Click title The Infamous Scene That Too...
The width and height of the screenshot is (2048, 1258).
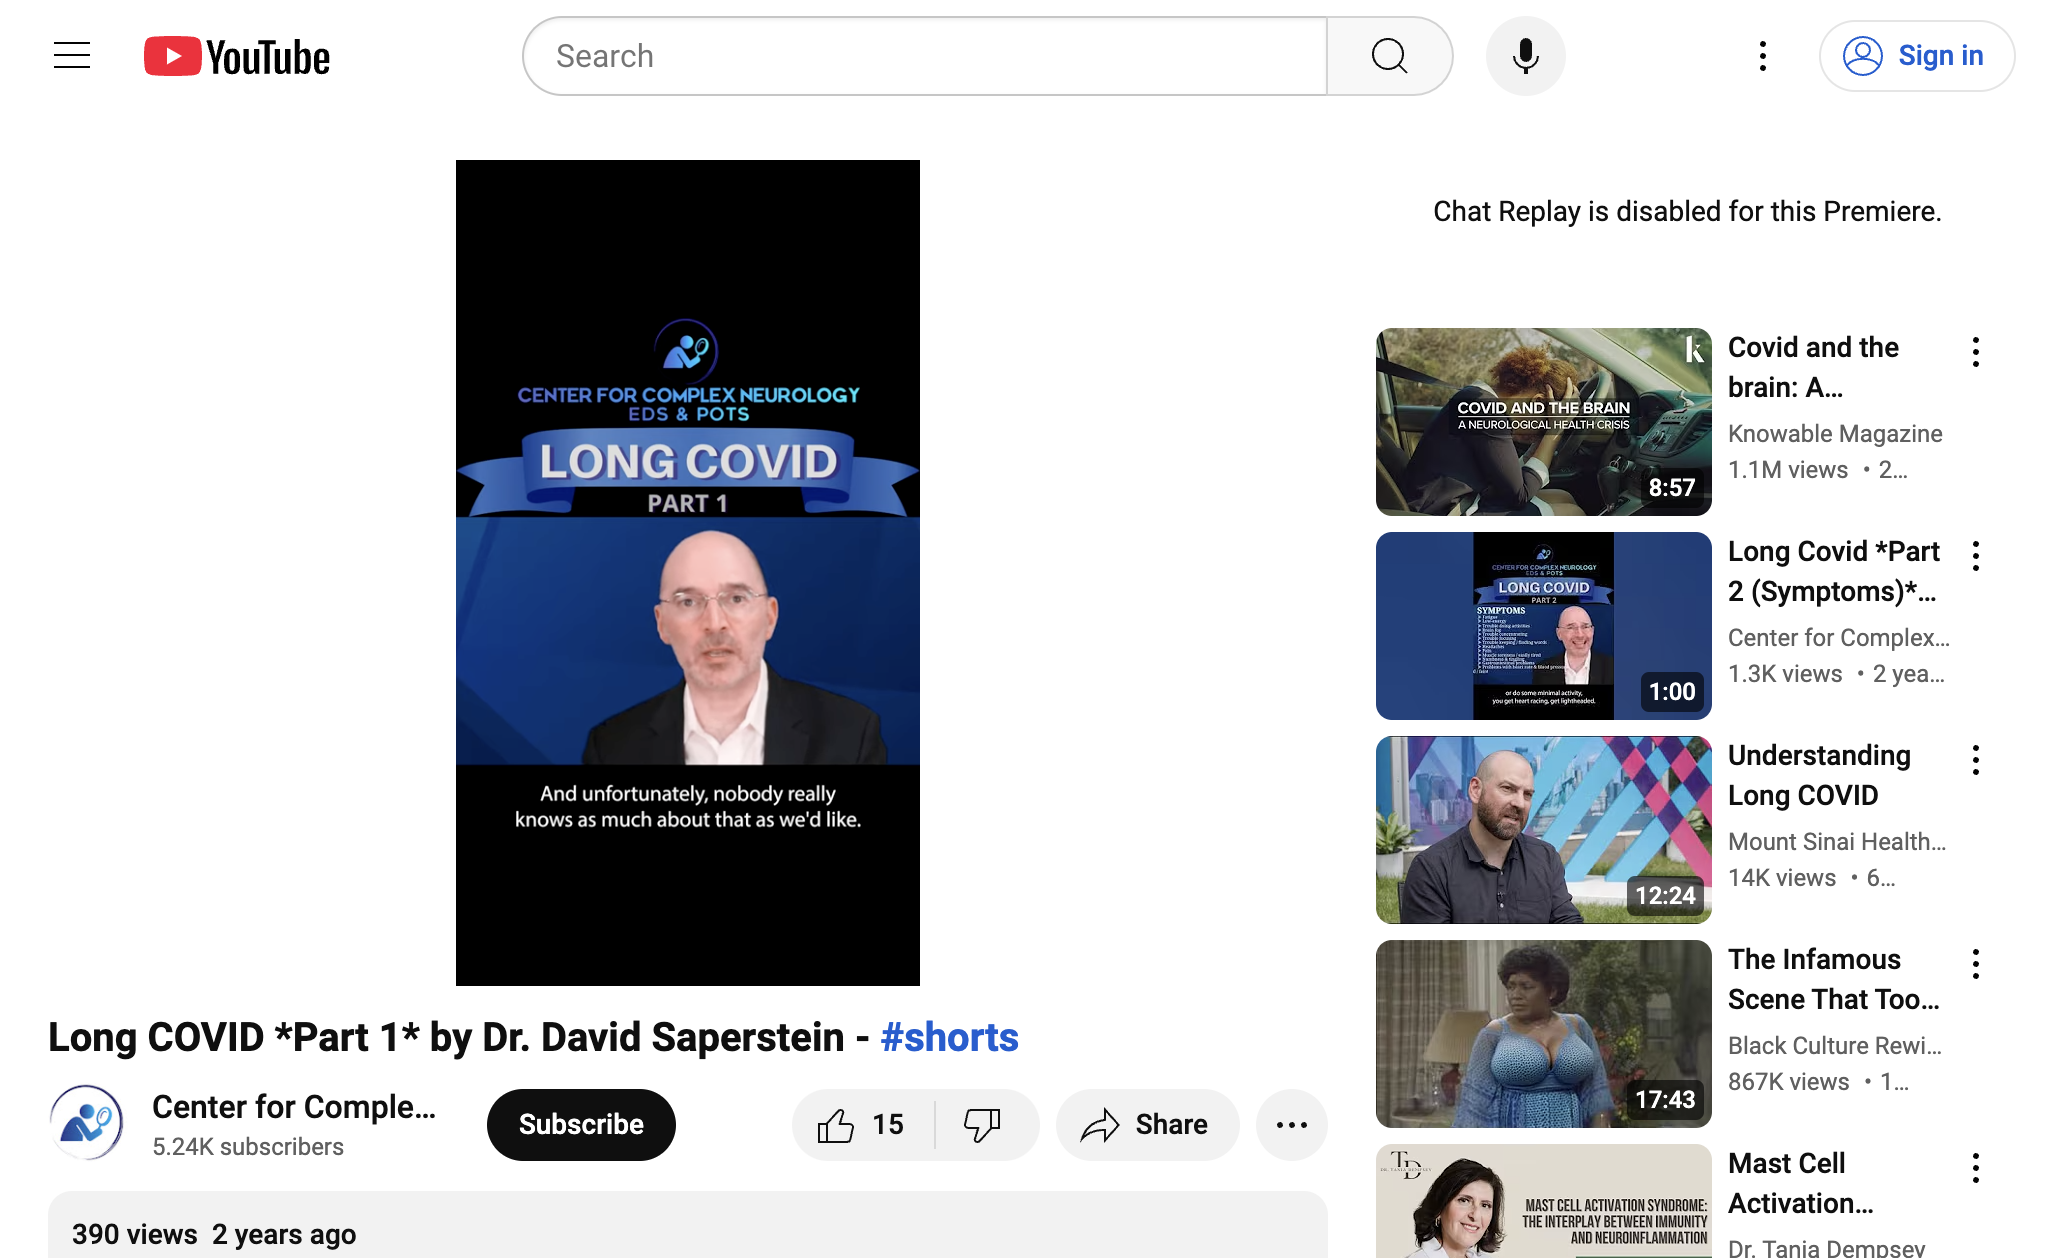(x=1834, y=979)
